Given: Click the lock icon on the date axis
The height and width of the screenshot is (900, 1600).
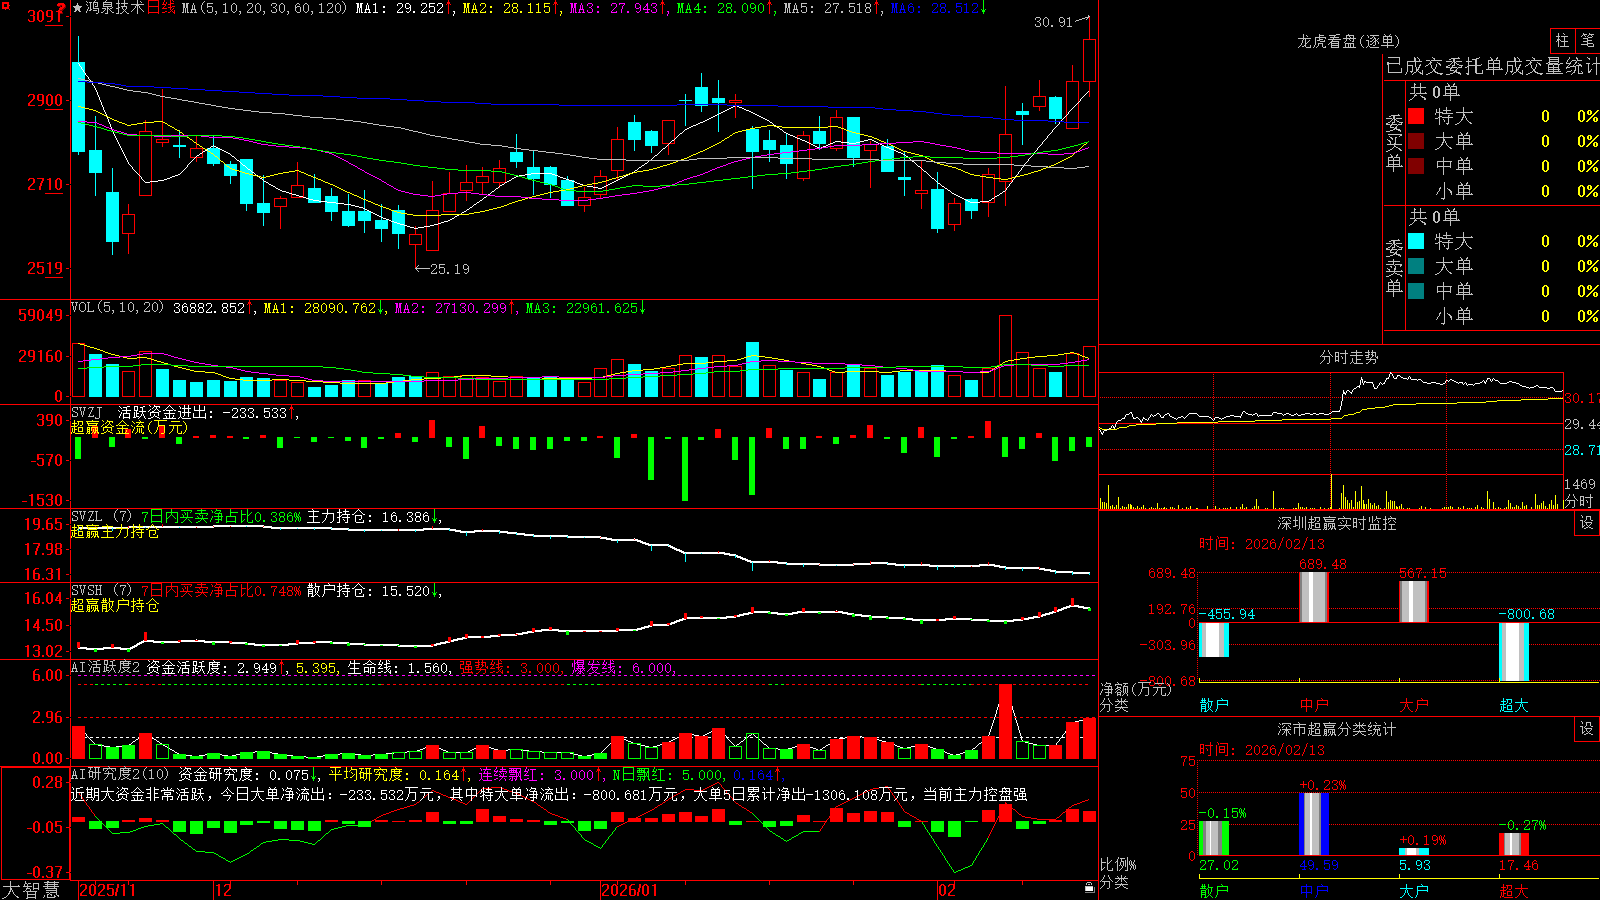Looking at the screenshot, I should point(1090,888).
